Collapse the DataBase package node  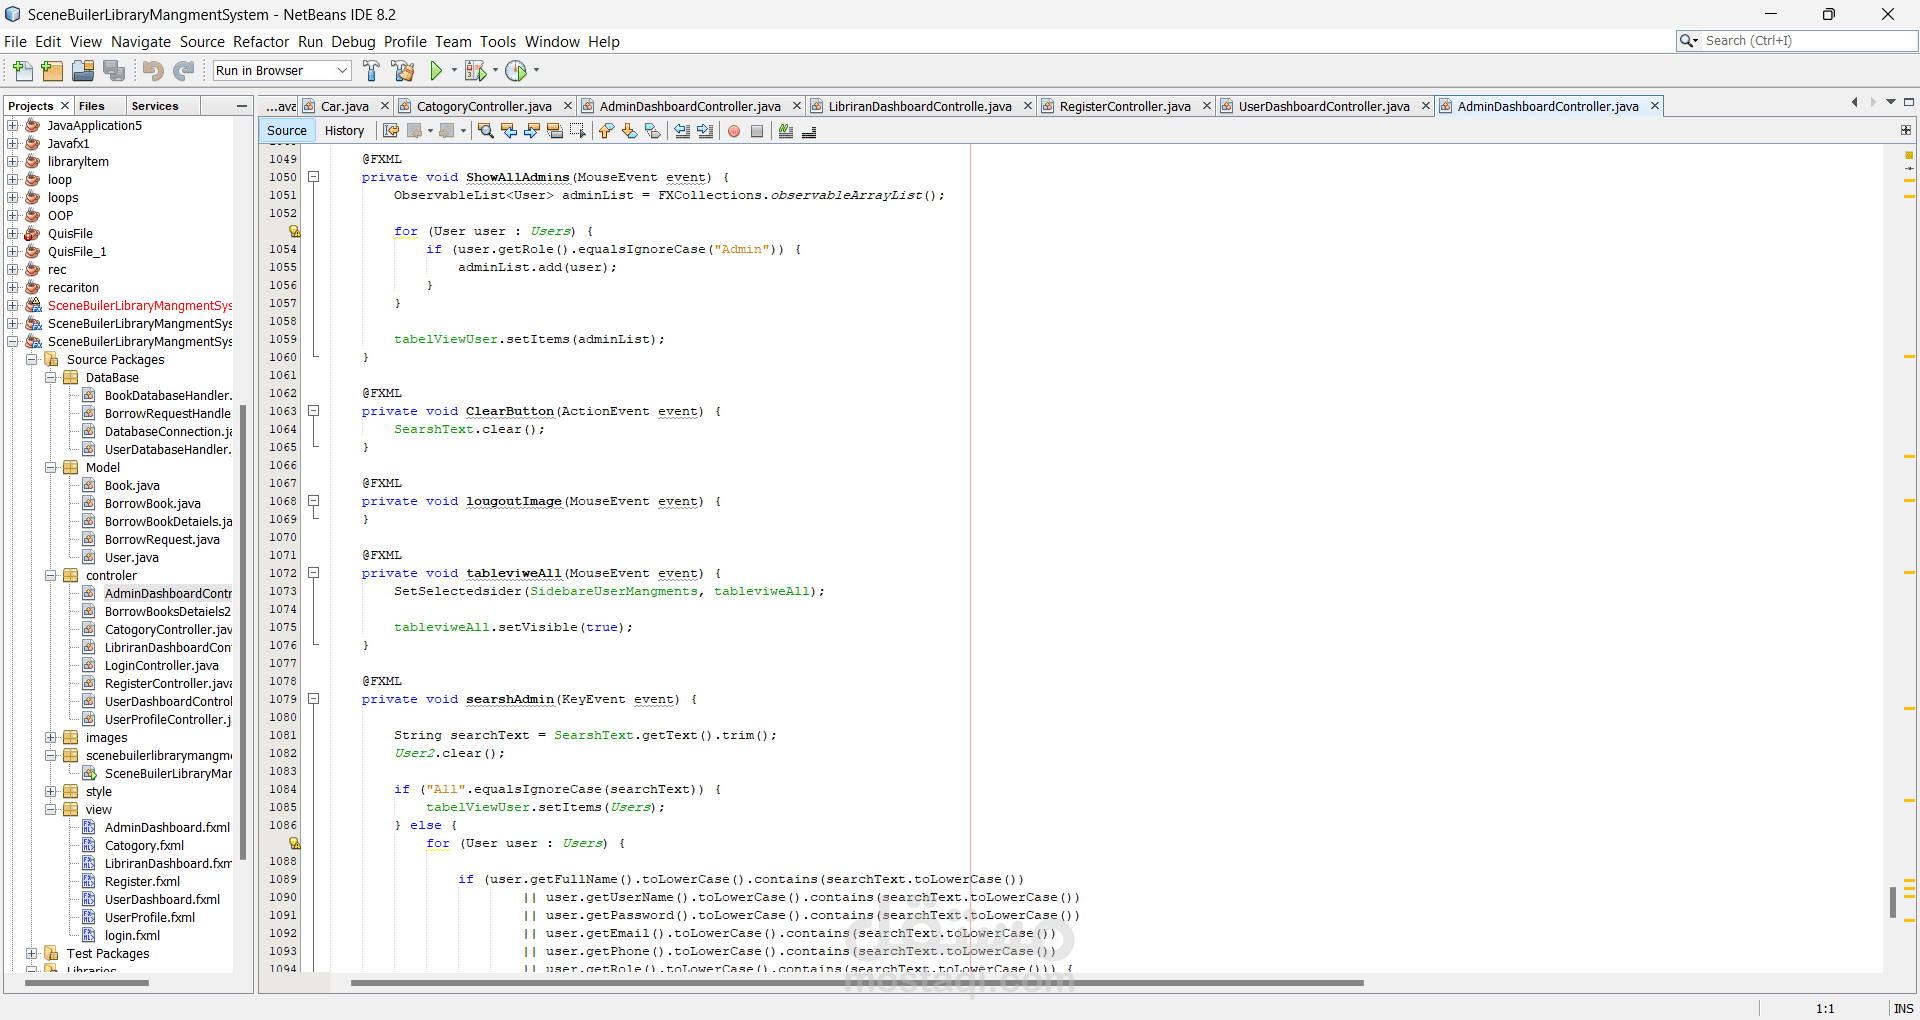click(x=50, y=378)
